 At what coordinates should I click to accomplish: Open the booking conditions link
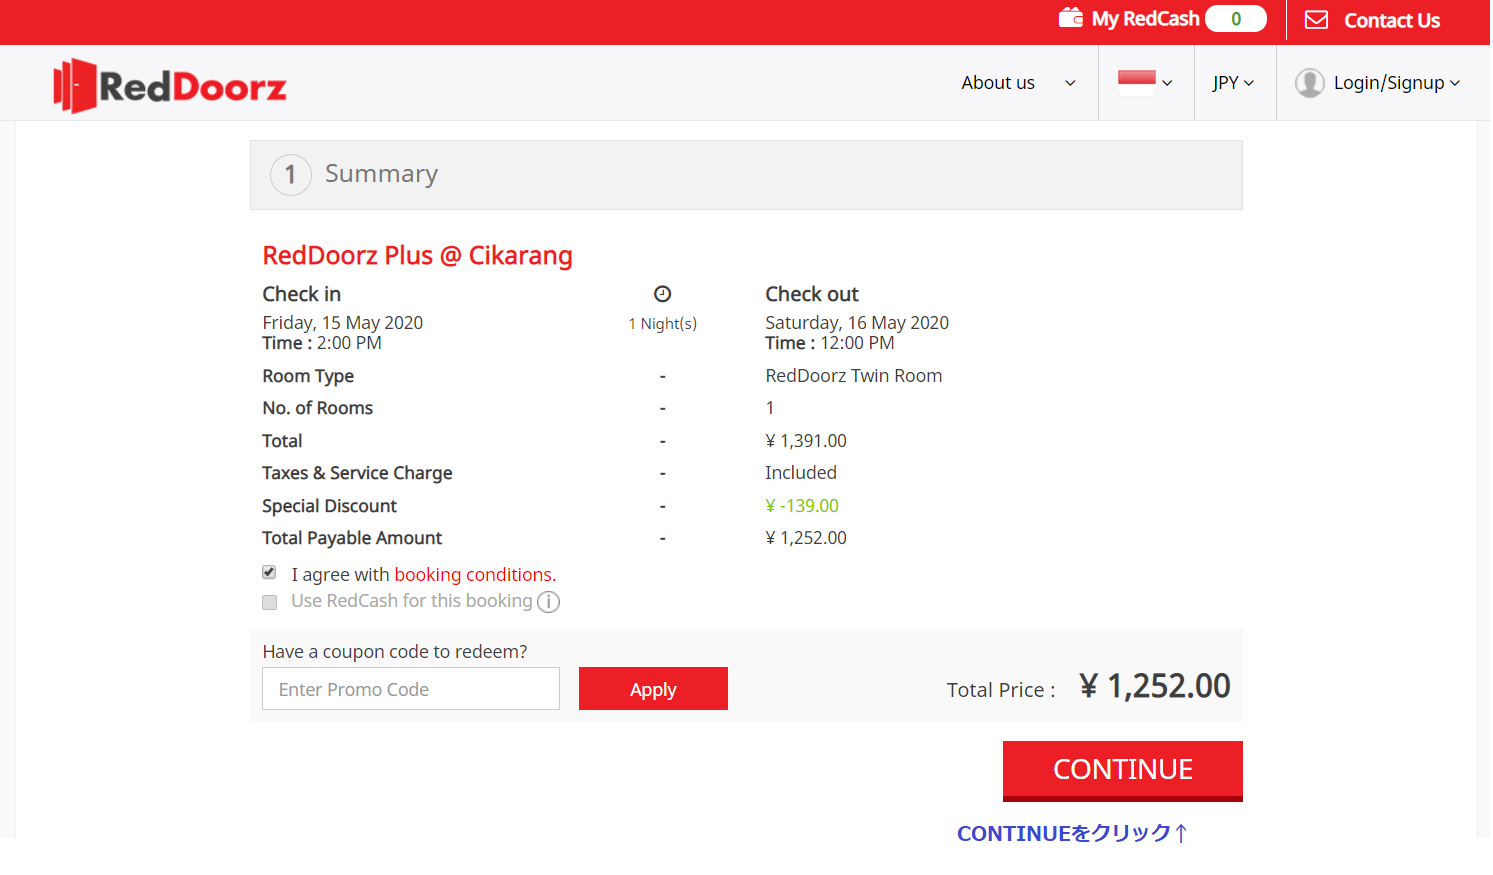coord(475,575)
